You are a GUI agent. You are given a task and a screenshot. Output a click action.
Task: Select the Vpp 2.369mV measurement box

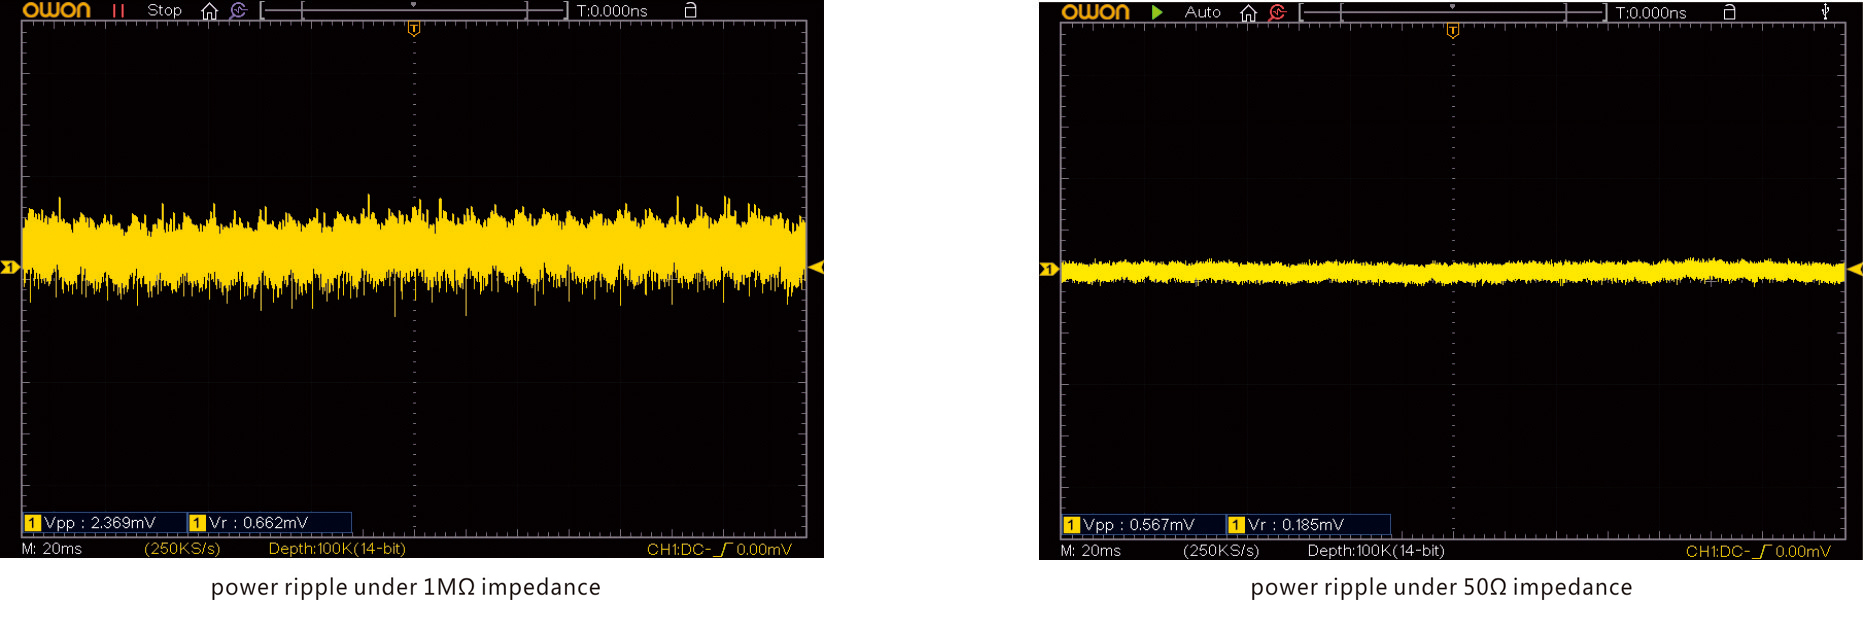click(x=104, y=523)
